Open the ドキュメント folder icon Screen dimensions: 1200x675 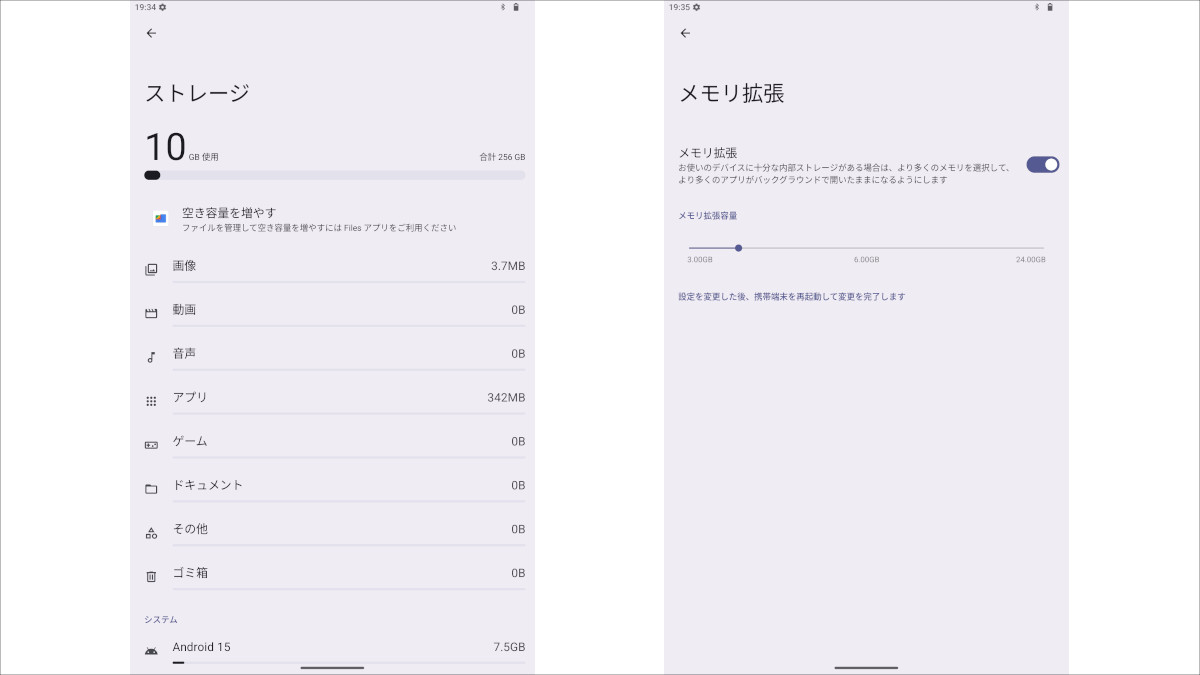[151, 485]
